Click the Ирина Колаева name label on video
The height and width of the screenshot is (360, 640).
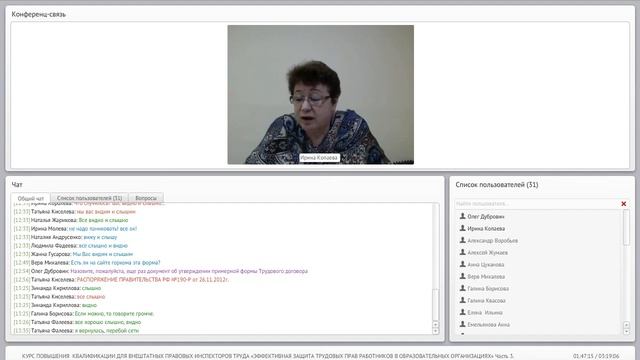click(x=319, y=158)
